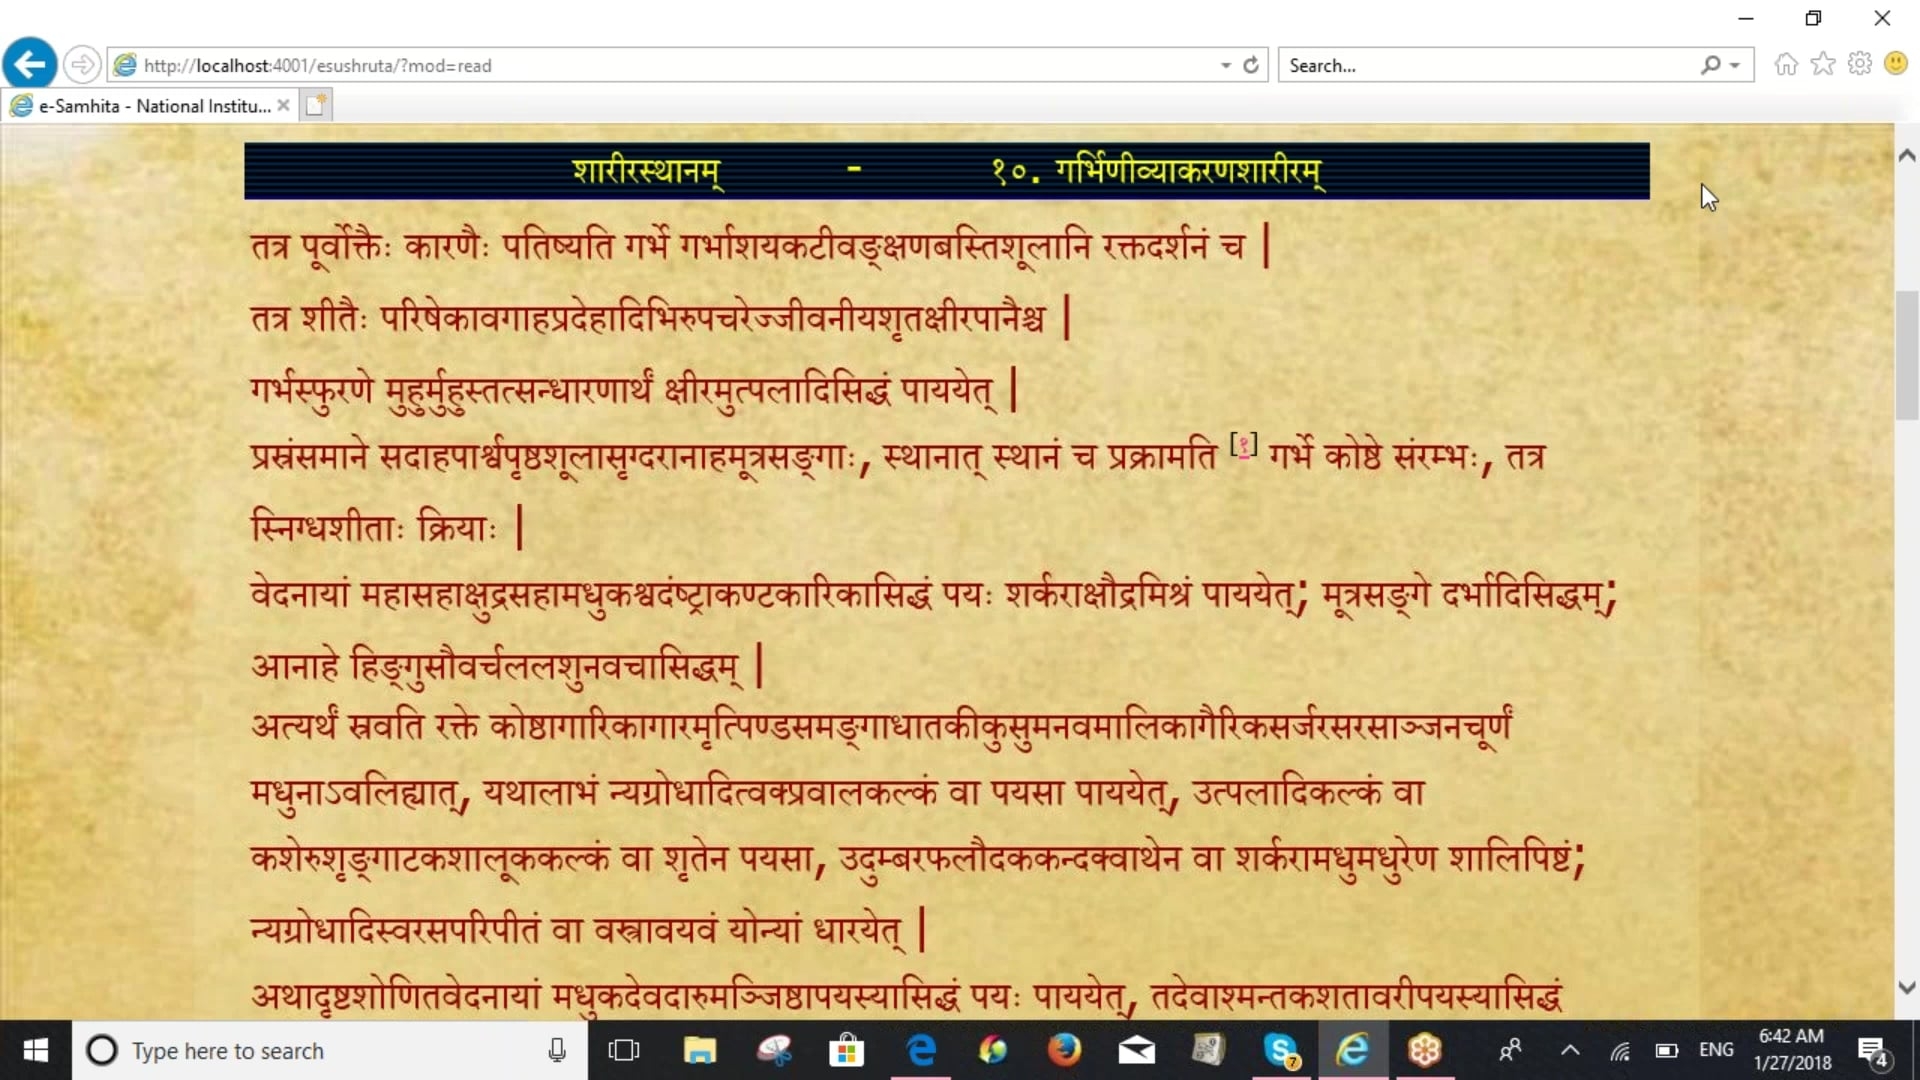Open footnote reference marker 1 in text

pyautogui.click(x=1243, y=446)
